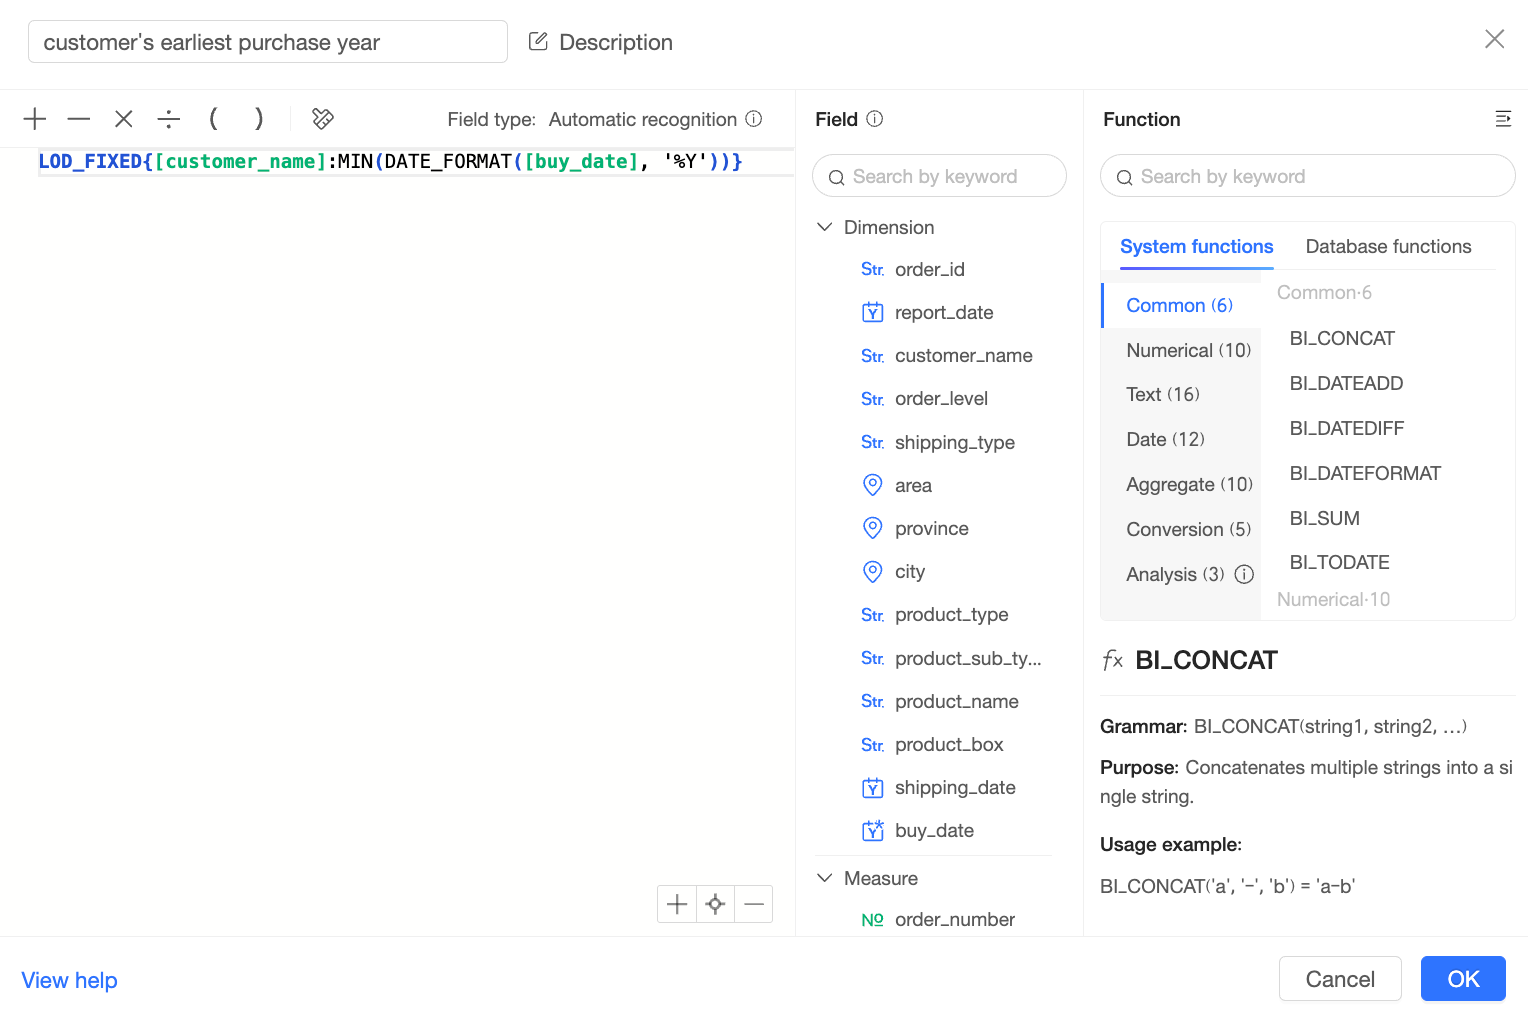
Task: Open the Date functions category
Action: 1165,440
